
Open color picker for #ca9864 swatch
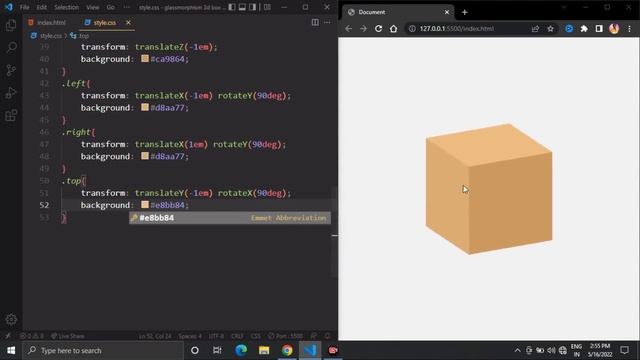coord(145,59)
